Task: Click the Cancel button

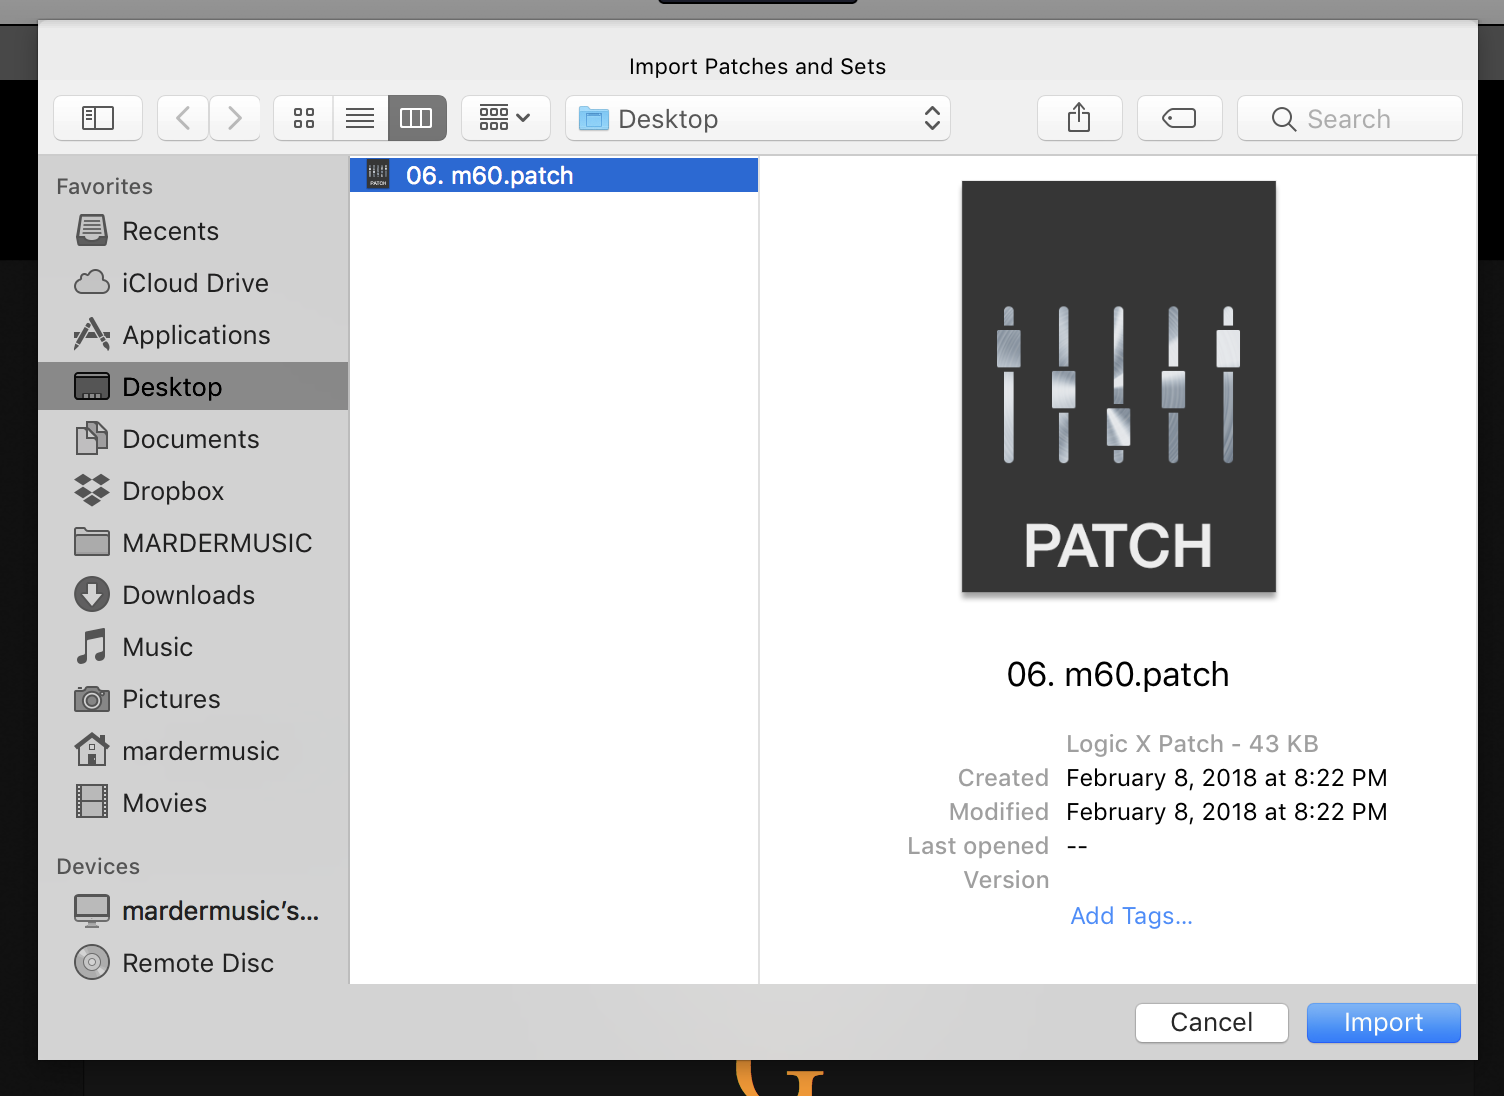Action: pyautogui.click(x=1211, y=1022)
